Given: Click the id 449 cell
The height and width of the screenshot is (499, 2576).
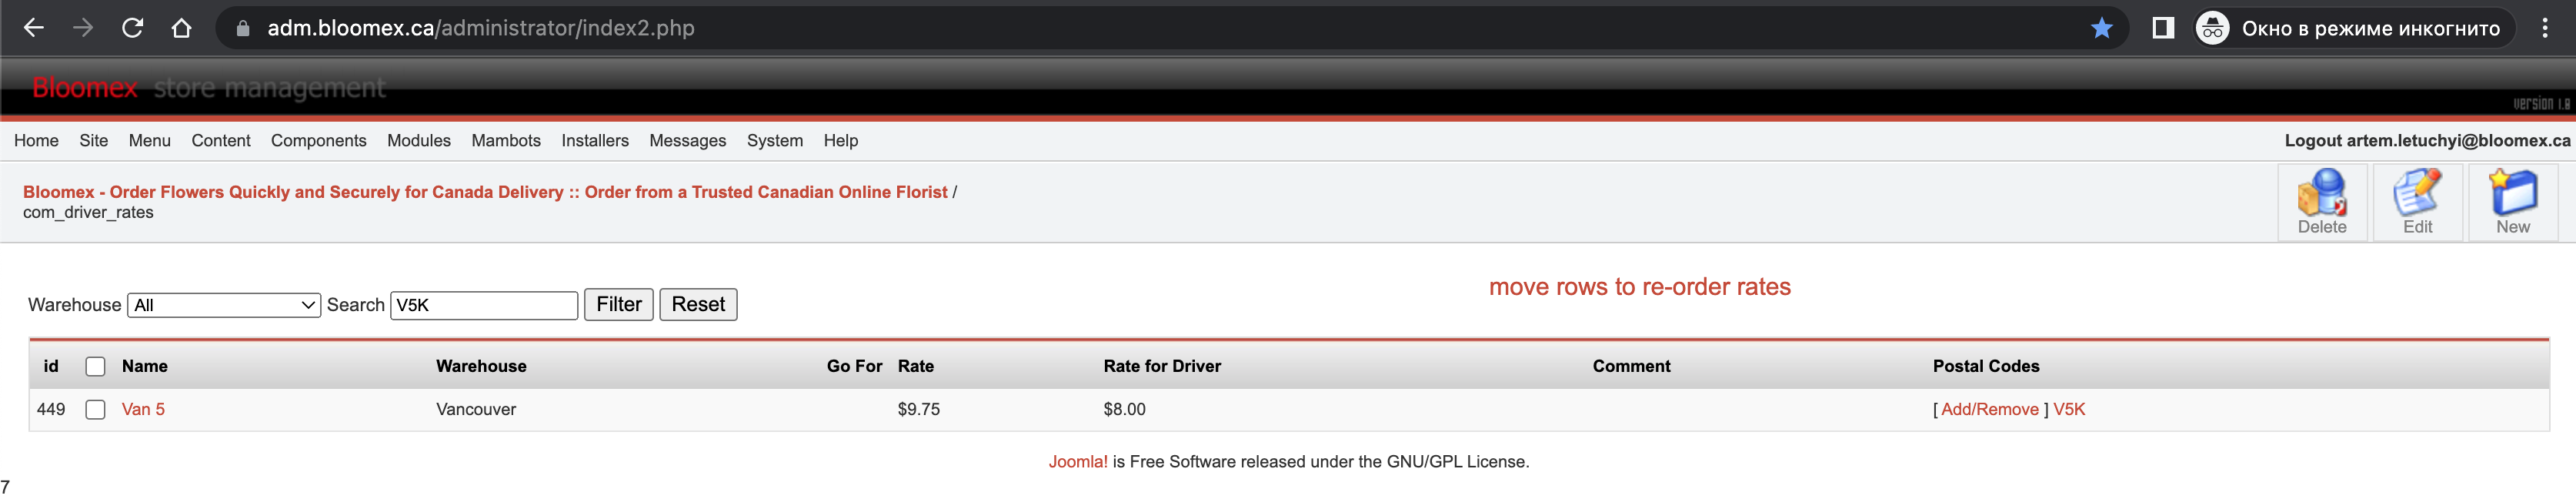Looking at the screenshot, I should point(51,410).
